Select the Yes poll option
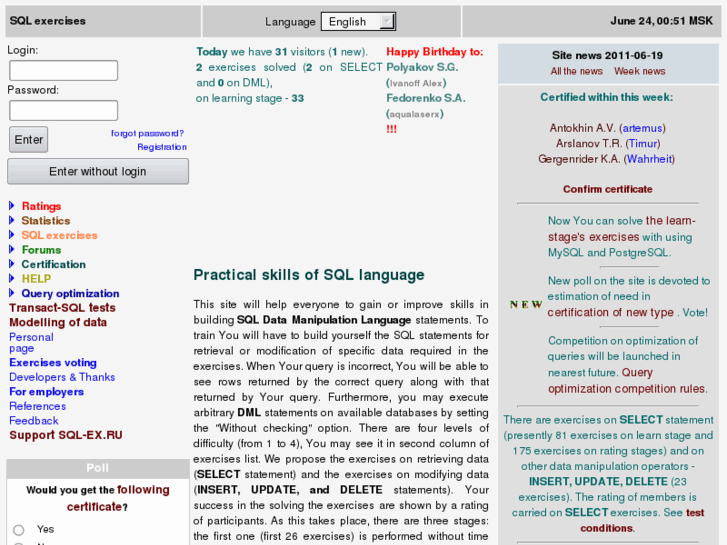This screenshot has height=545, width=727. tap(19, 530)
